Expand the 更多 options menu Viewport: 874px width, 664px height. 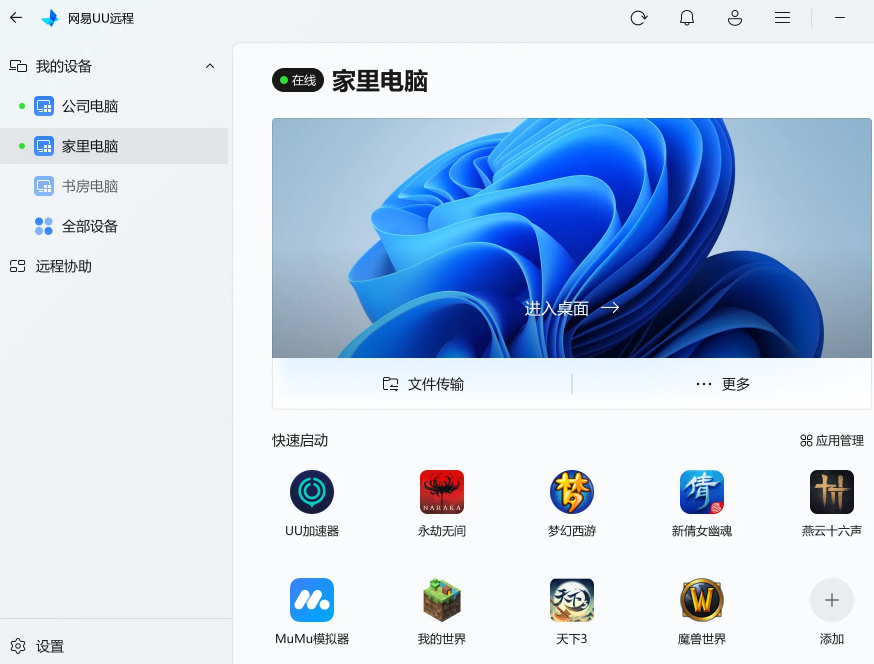[723, 384]
